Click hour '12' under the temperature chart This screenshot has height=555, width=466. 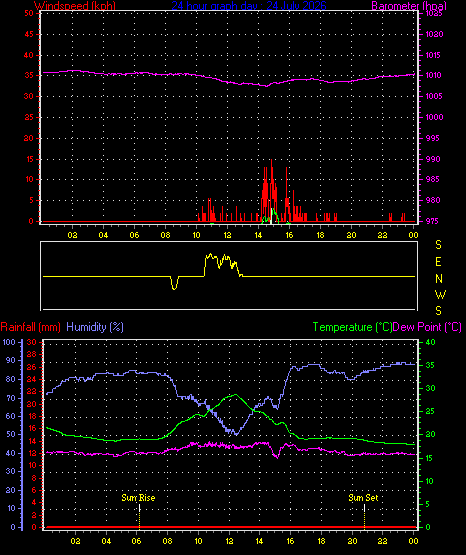[x=229, y=541]
